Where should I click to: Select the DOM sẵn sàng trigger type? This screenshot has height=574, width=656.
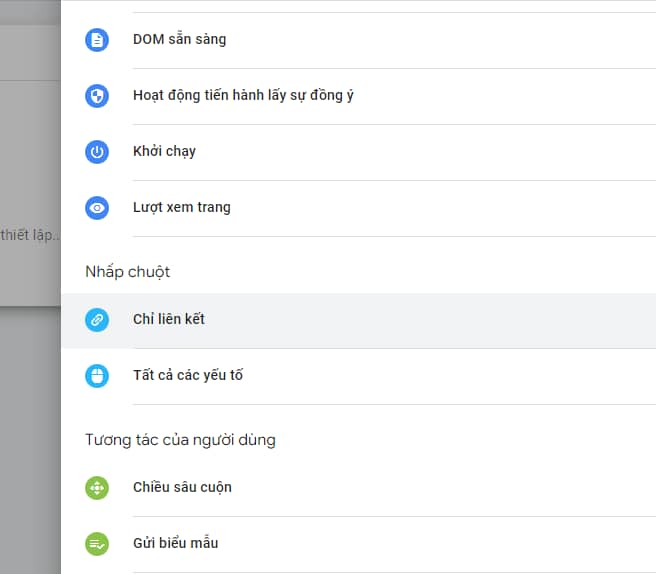tap(359, 40)
